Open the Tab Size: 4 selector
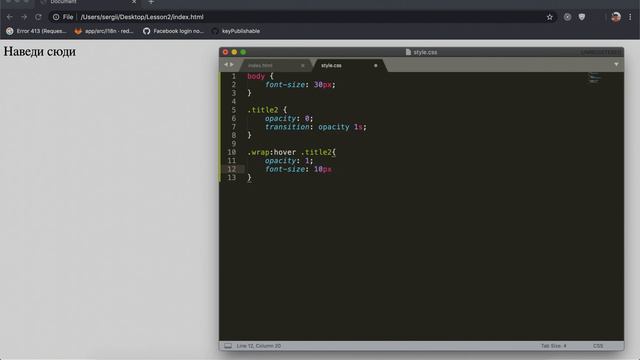 (554, 346)
